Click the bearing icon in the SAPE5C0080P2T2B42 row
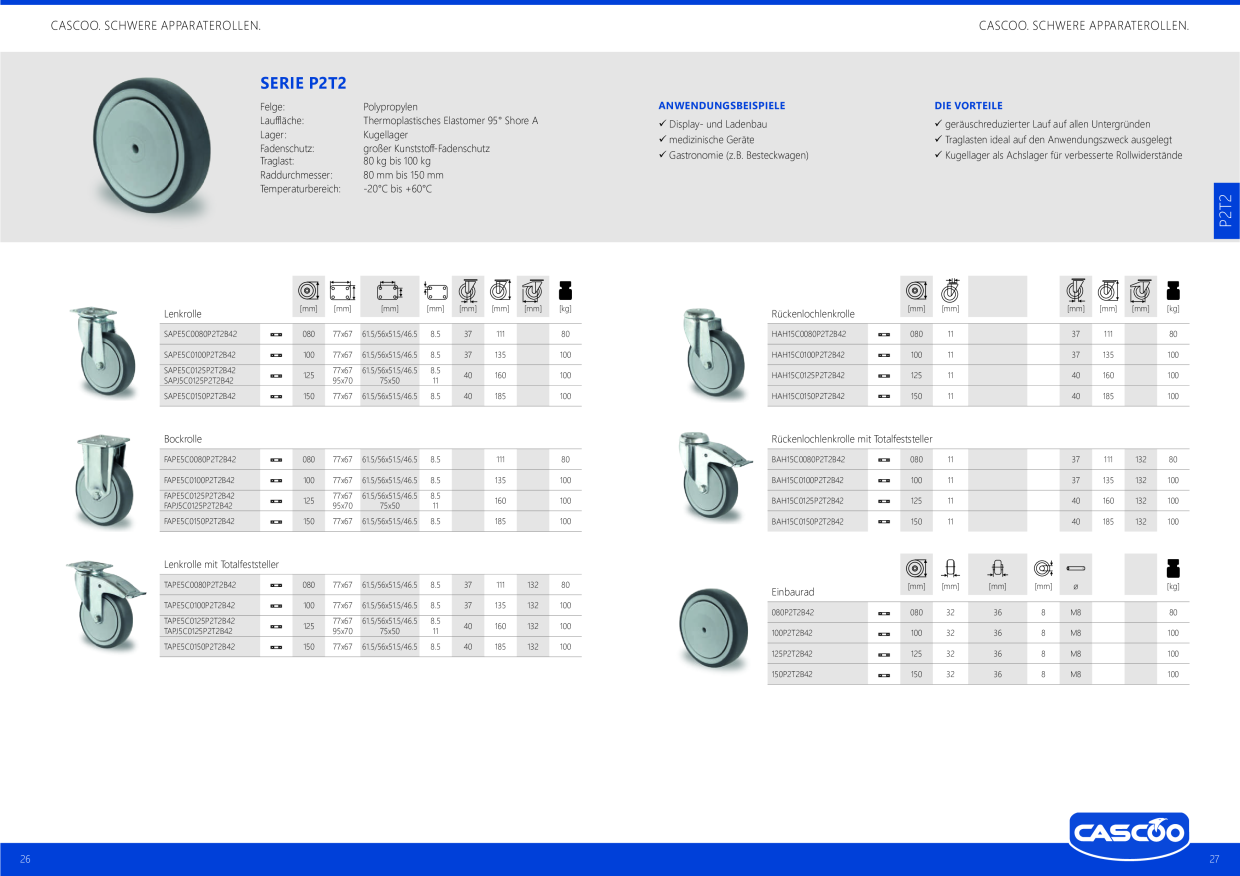Viewport: 1240px width, 876px height. [277, 334]
